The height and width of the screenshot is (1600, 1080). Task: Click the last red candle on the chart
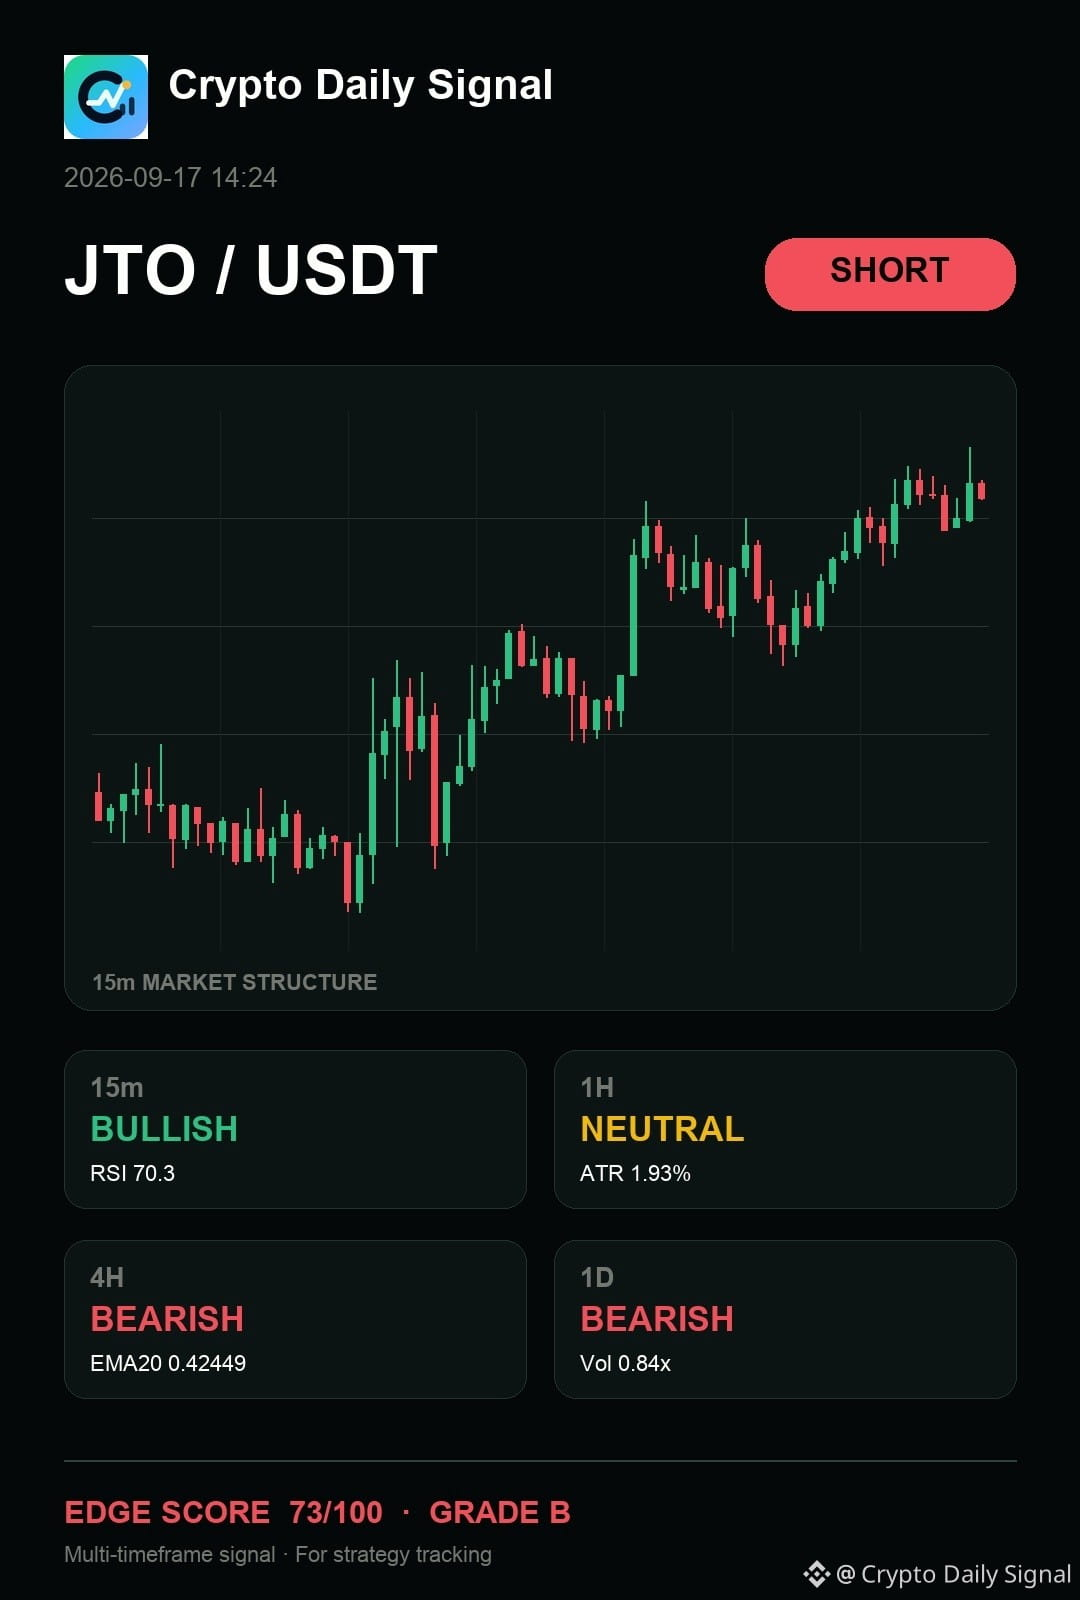coord(982,490)
